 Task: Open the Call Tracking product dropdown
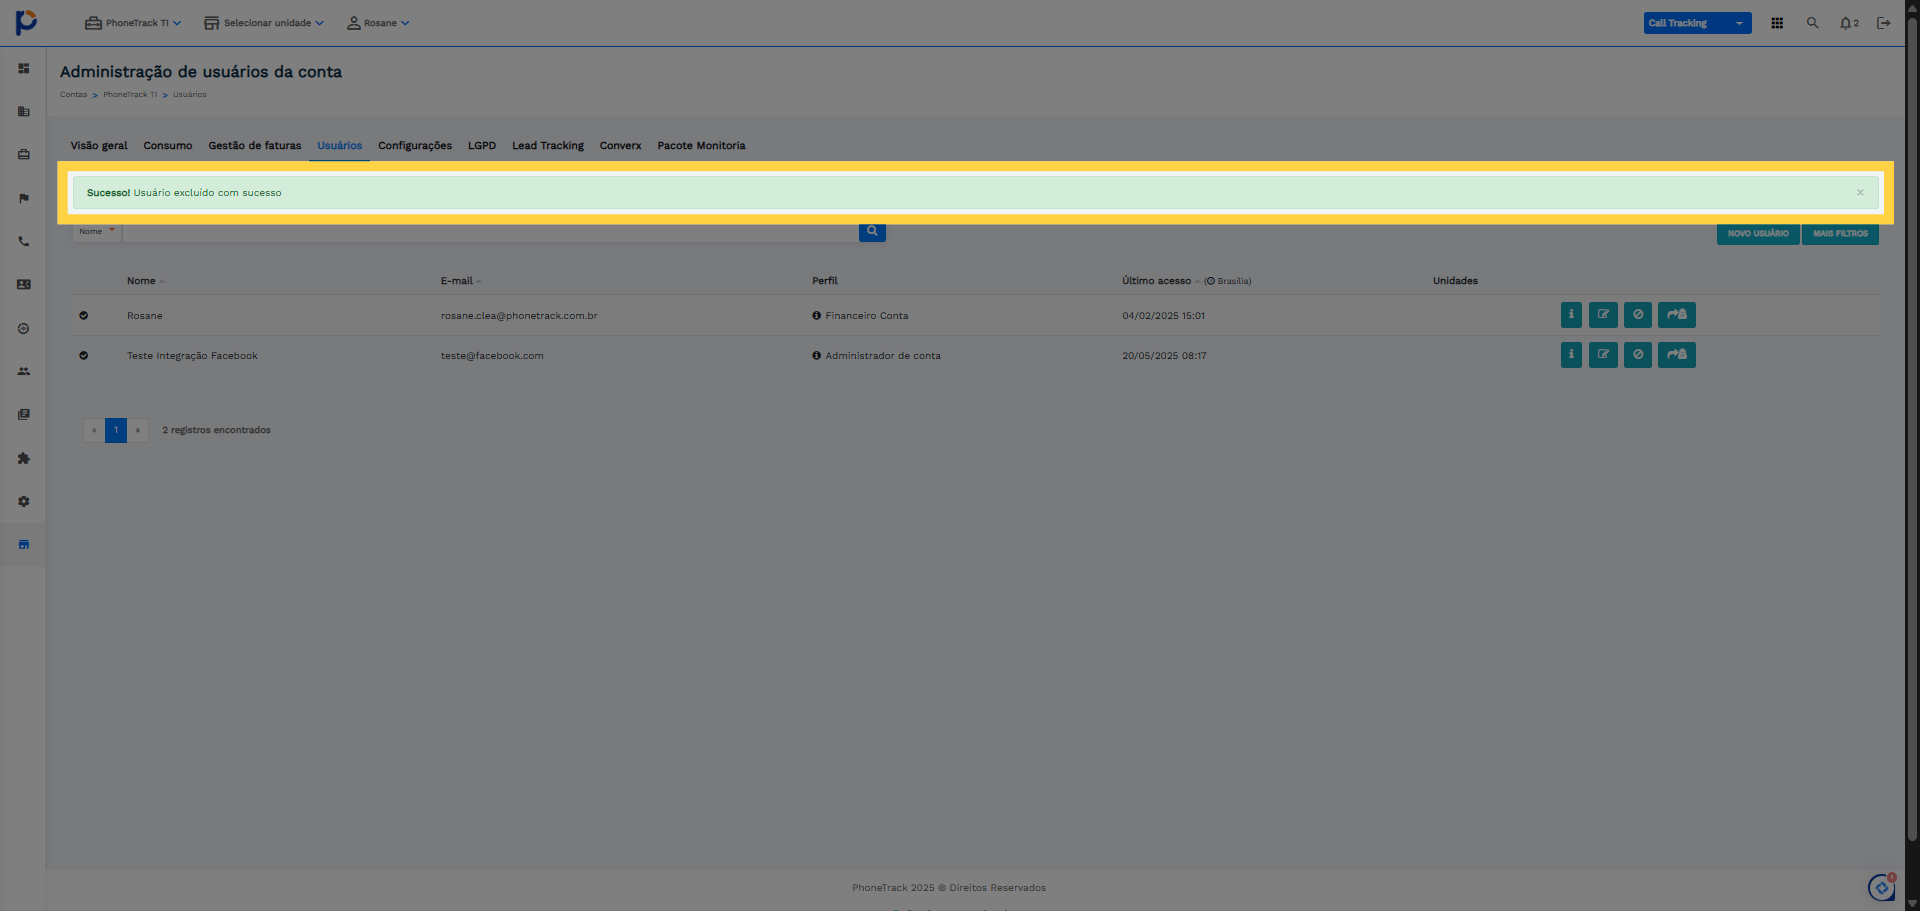1697,23
